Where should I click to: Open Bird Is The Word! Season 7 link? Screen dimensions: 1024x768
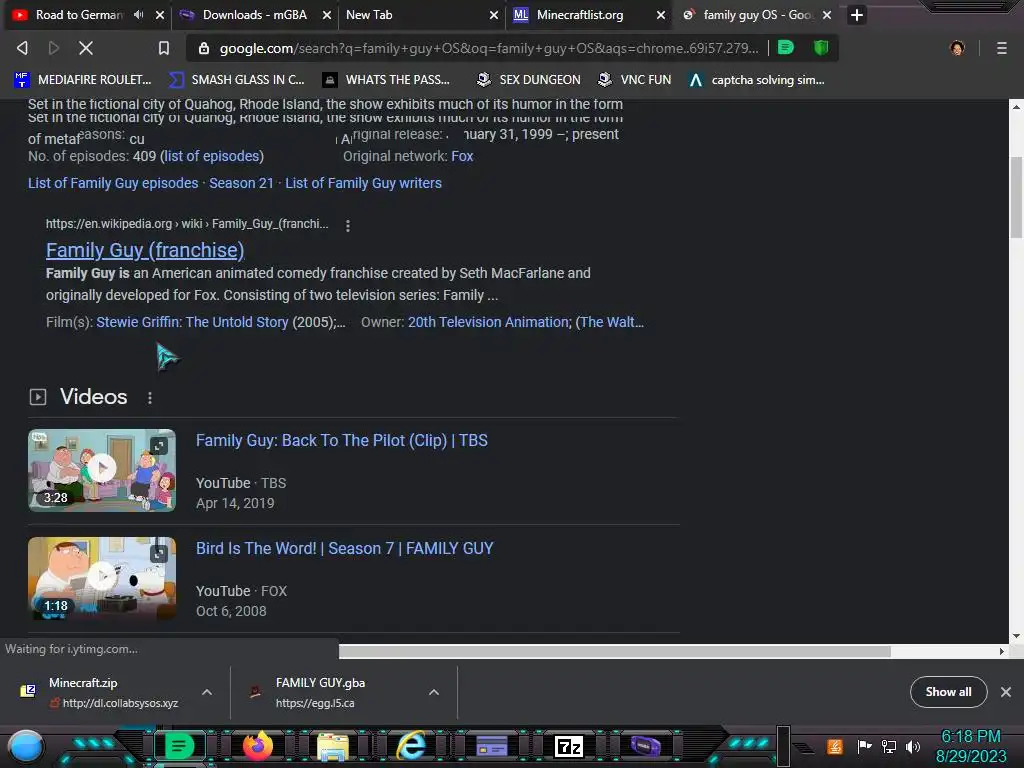point(345,548)
